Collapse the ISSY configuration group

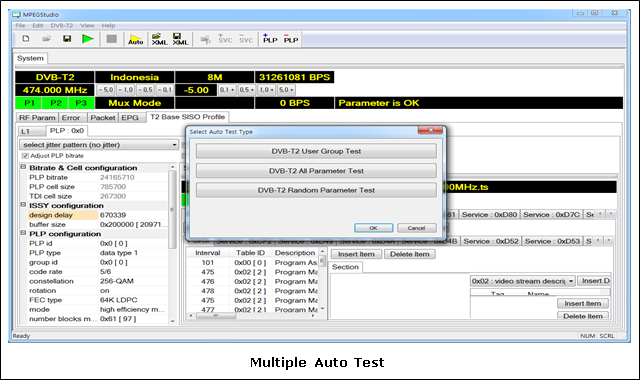23,205
